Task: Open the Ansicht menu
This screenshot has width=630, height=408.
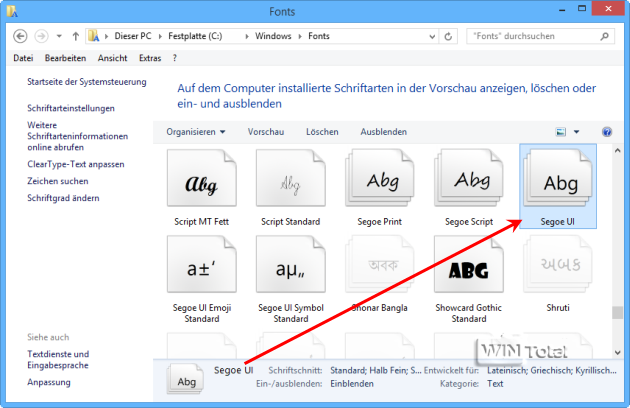Action: coord(112,58)
